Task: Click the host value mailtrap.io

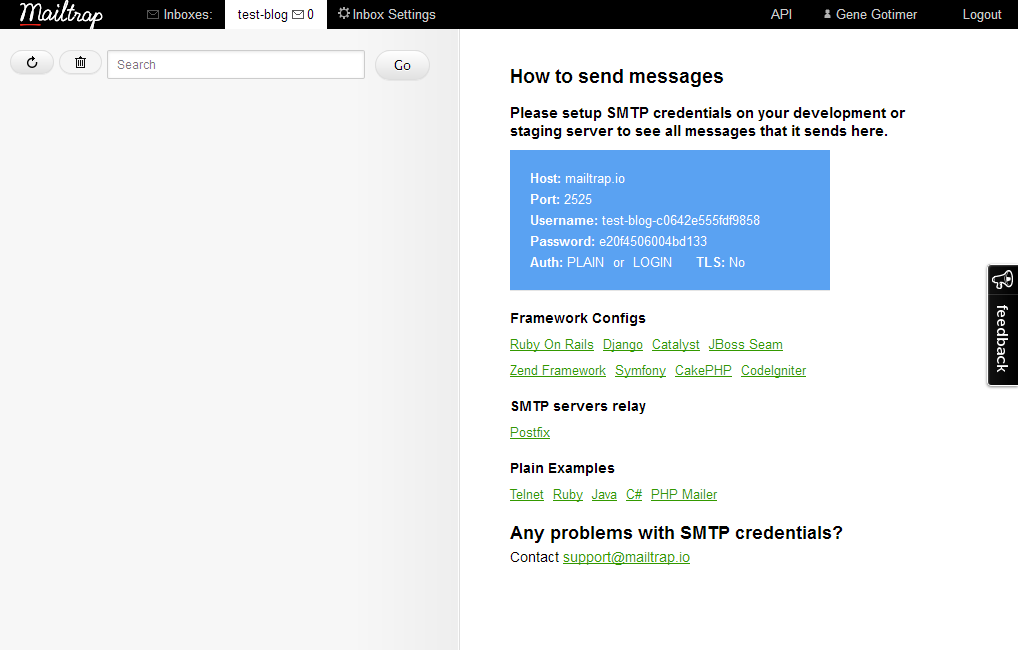Action: (595, 179)
